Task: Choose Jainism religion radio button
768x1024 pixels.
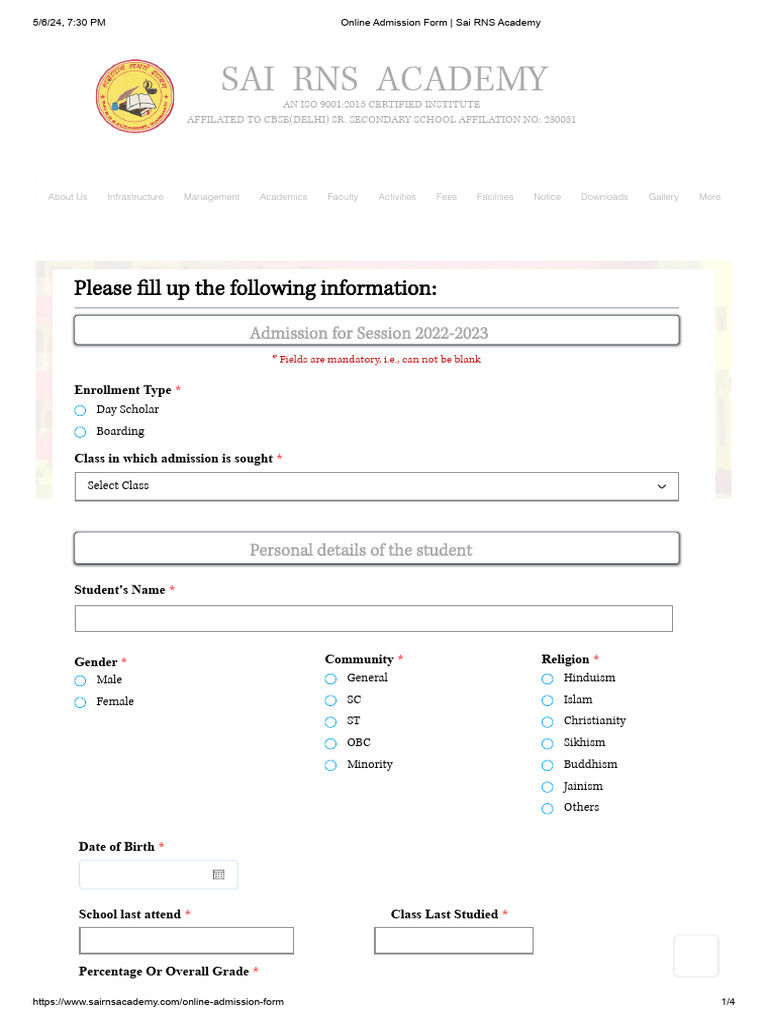Action: click(547, 788)
